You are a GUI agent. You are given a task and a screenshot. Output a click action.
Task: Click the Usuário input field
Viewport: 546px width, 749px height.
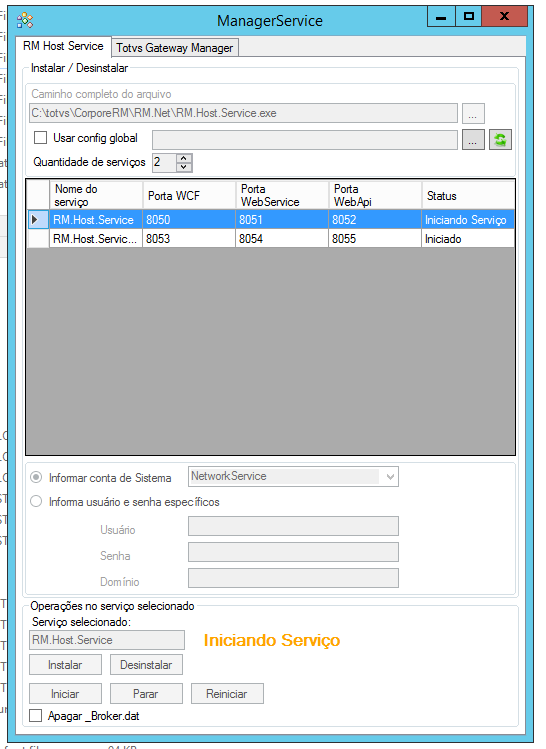(293, 526)
